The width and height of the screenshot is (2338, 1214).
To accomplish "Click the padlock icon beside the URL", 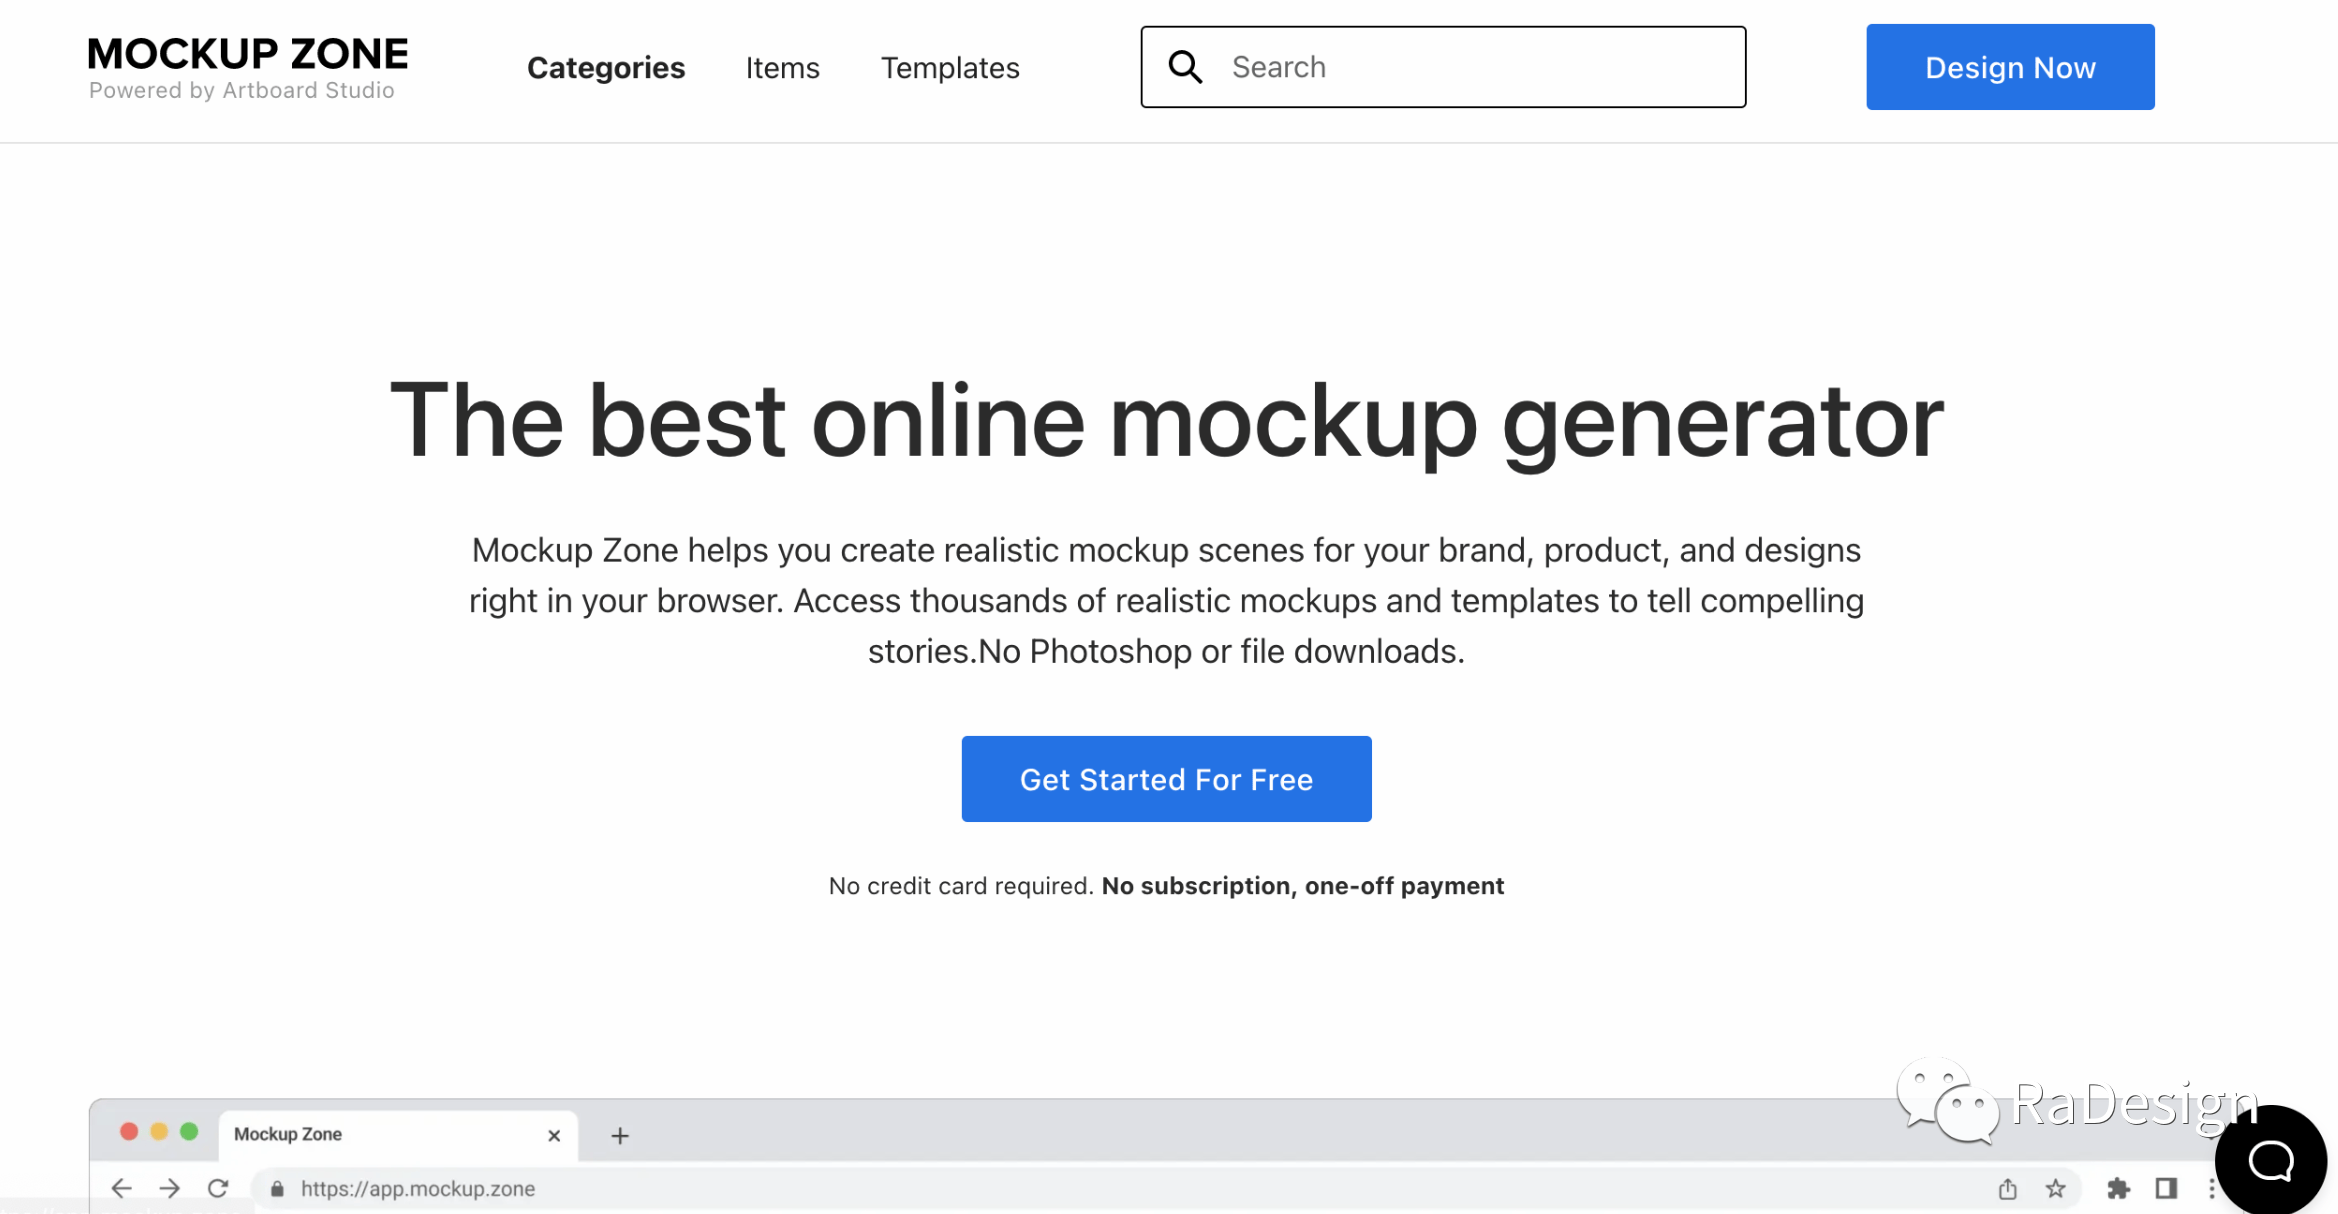I will (277, 1188).
